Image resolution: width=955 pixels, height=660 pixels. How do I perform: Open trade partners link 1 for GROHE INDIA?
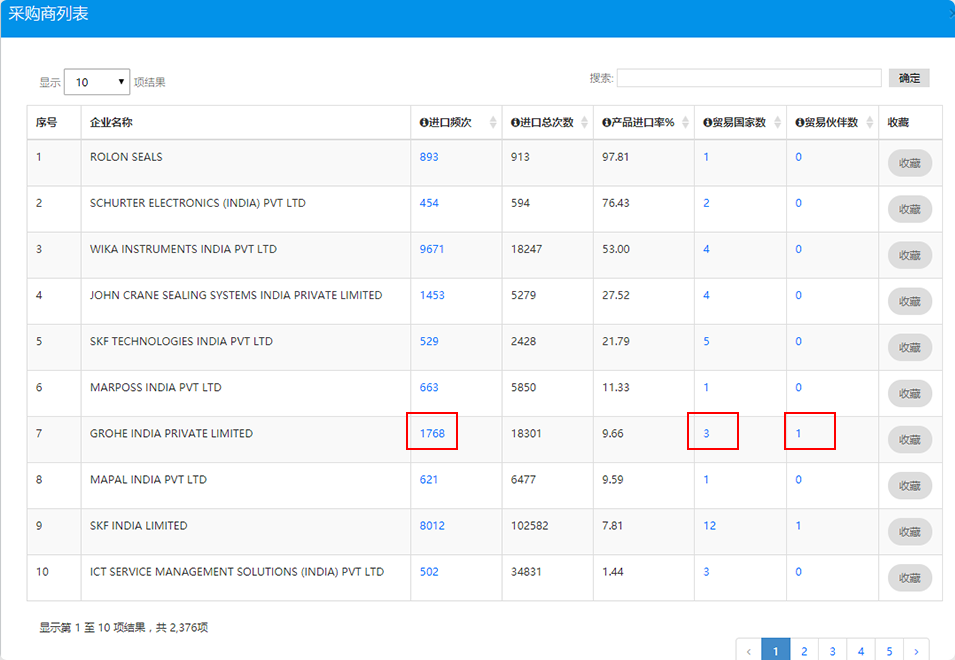pyautogui.click(x=798, y=434)
